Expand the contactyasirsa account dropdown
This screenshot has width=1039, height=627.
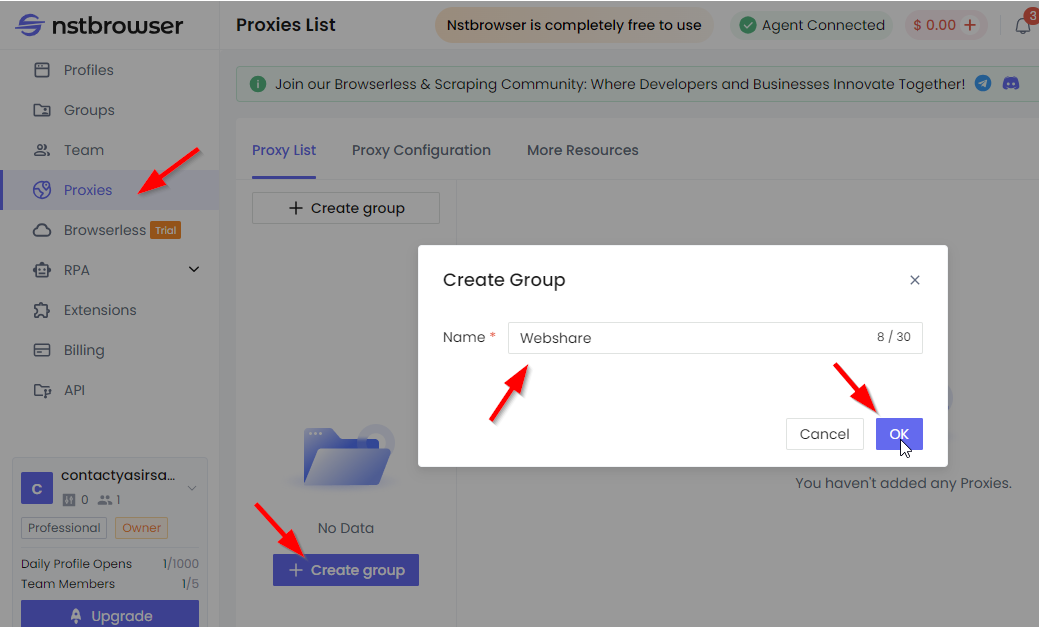tap(191, 488)
